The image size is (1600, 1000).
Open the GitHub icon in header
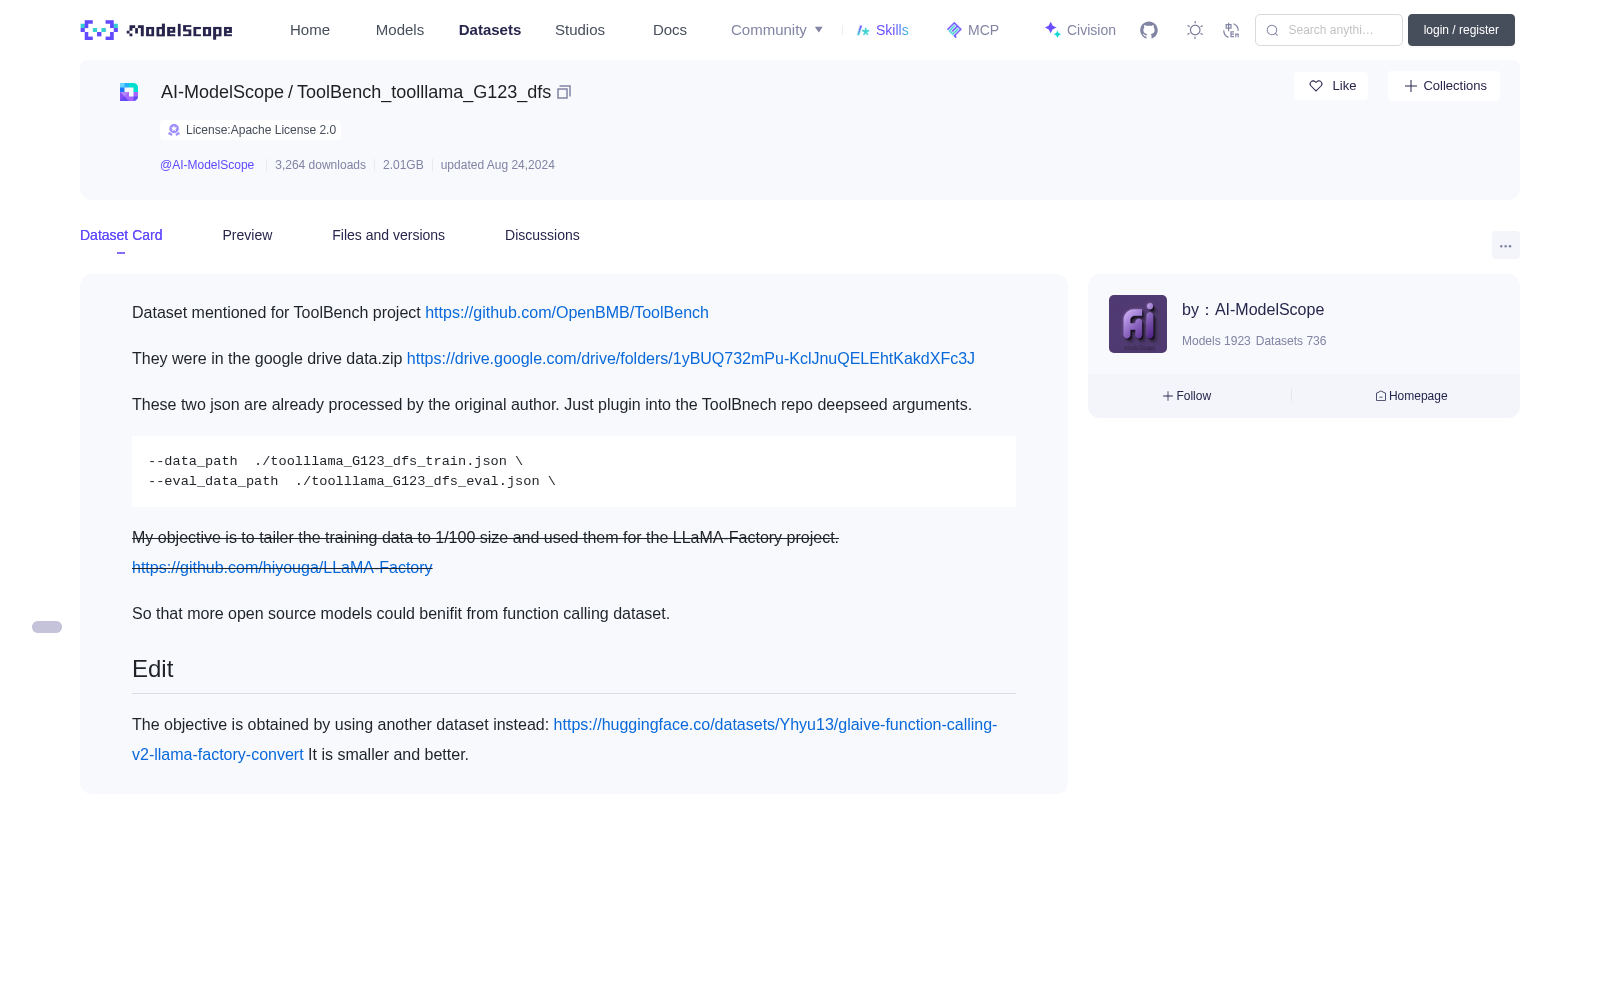click(1149, 30)
